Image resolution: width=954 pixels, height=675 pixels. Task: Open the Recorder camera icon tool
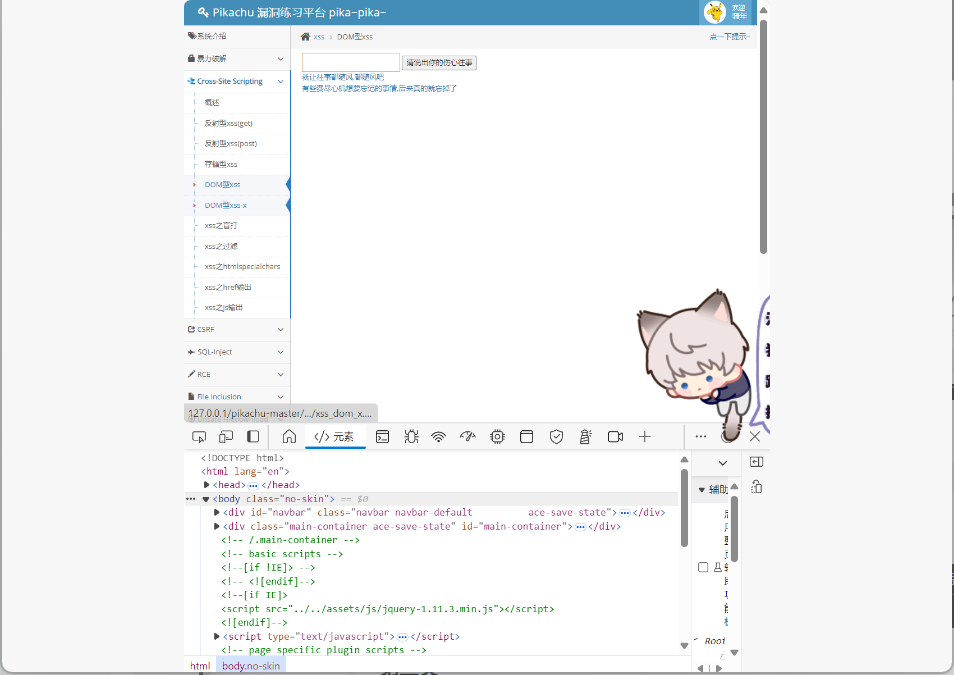tap(616, 436)
